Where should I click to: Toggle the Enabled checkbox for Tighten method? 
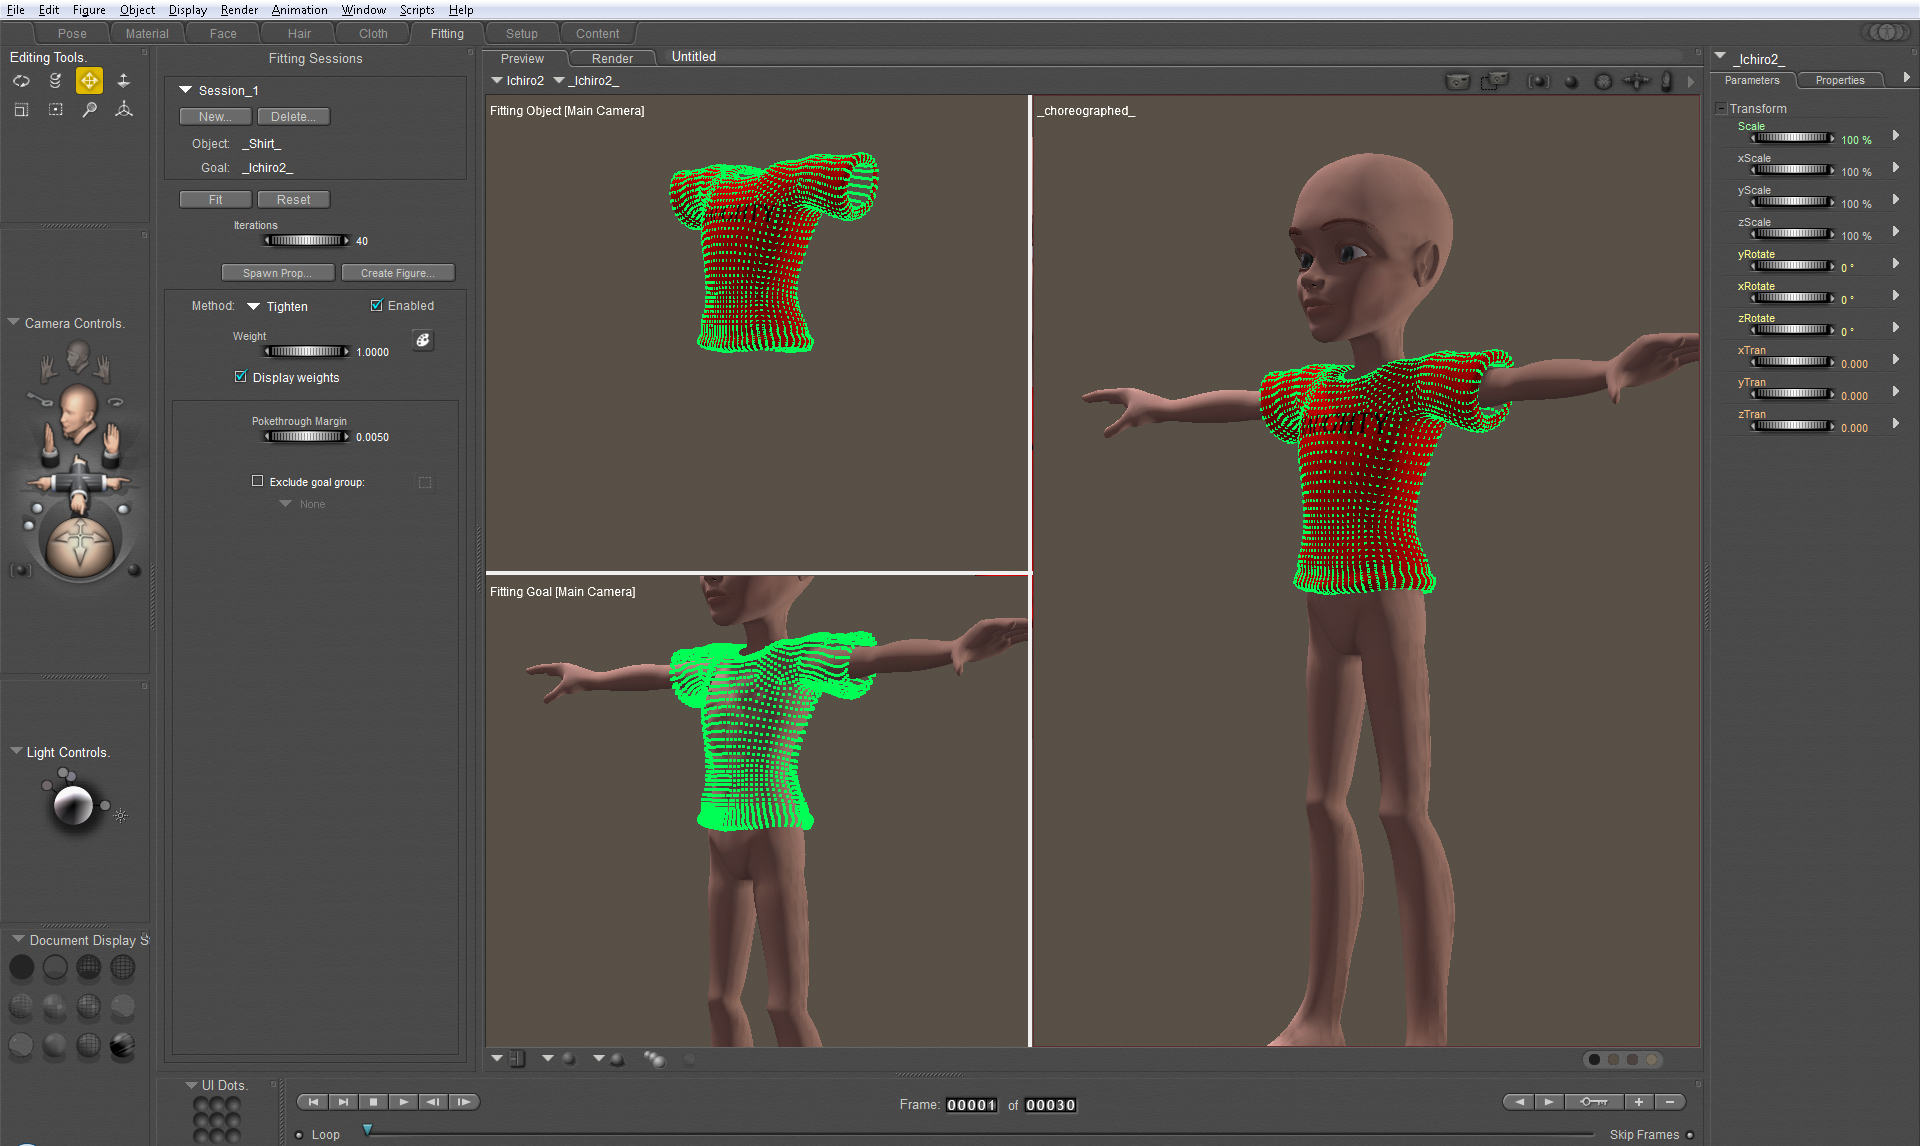click(379, 304)
